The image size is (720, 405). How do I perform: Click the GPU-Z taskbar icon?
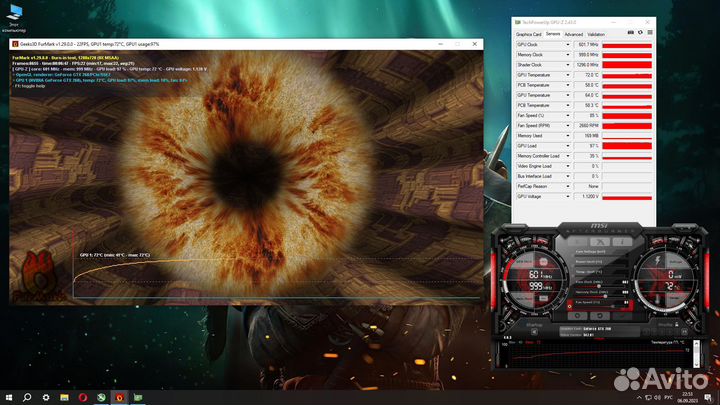click(138, 397)
